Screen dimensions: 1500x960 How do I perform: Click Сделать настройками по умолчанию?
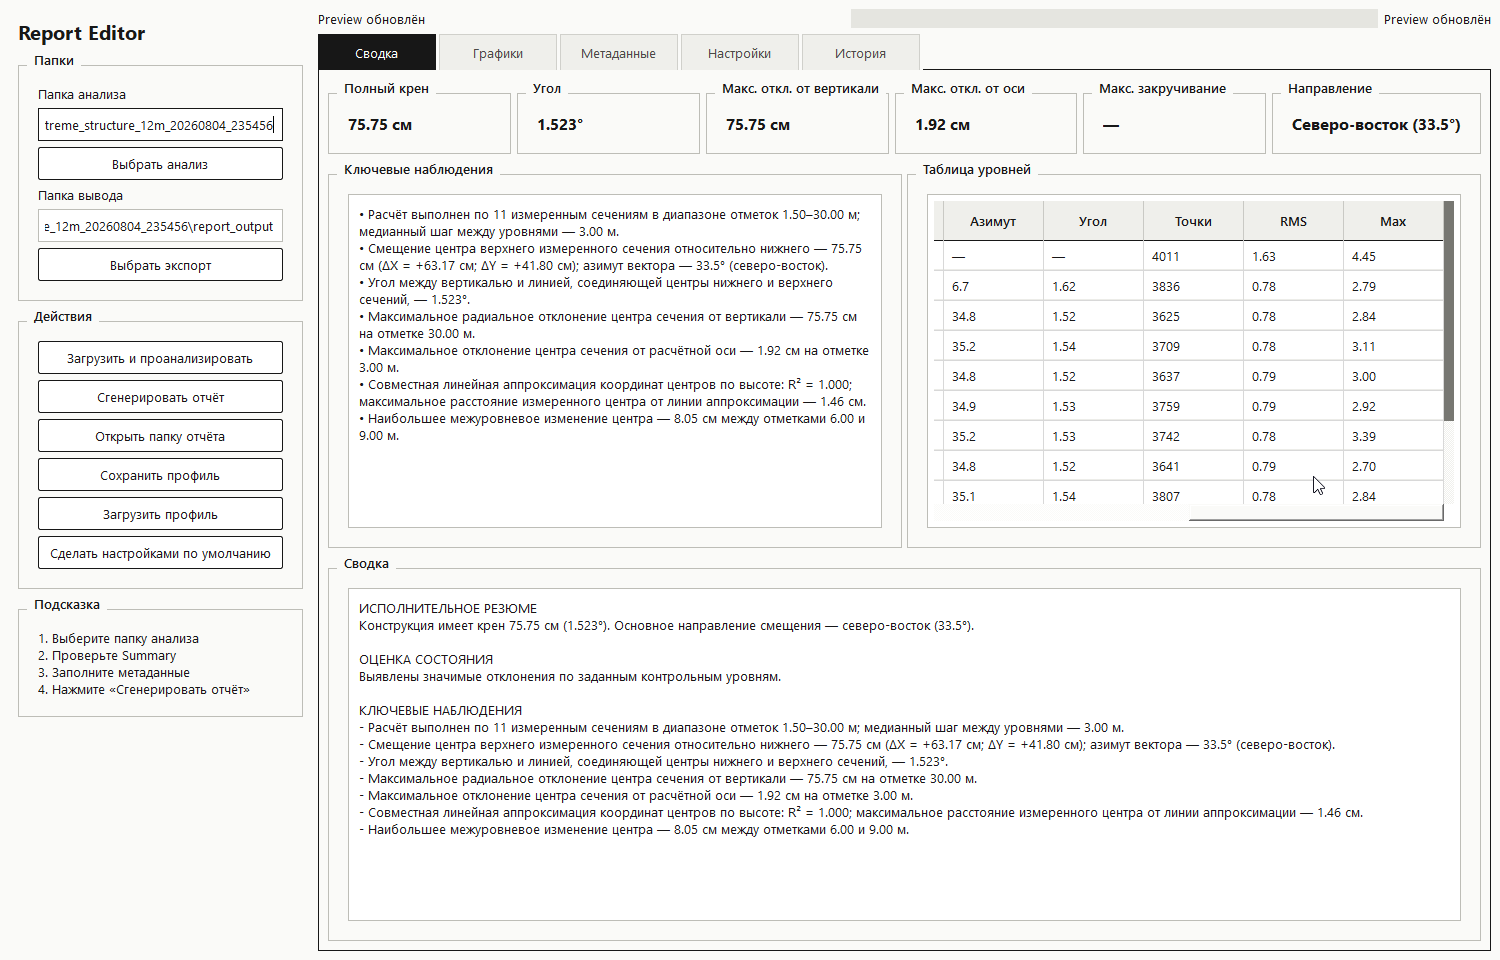(160, 553)
